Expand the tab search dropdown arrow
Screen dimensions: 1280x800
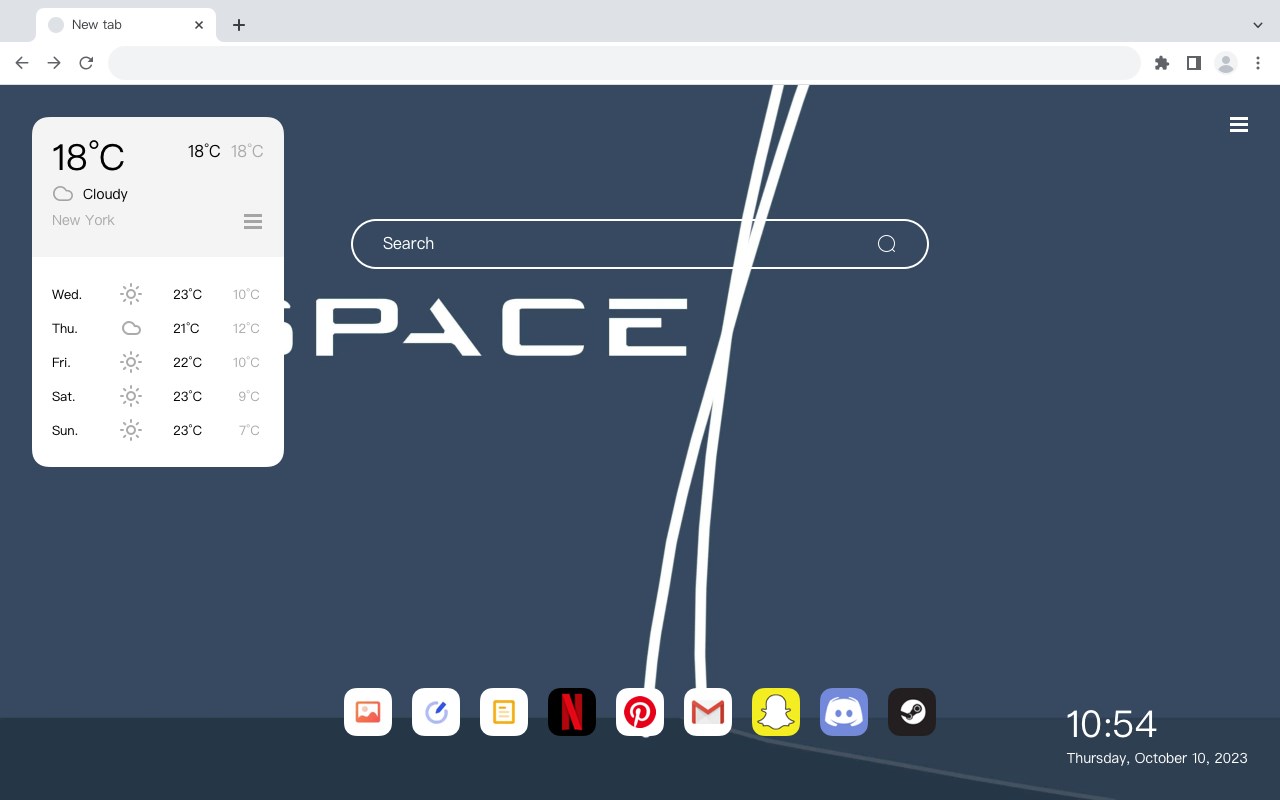(x=1258, y=25)
